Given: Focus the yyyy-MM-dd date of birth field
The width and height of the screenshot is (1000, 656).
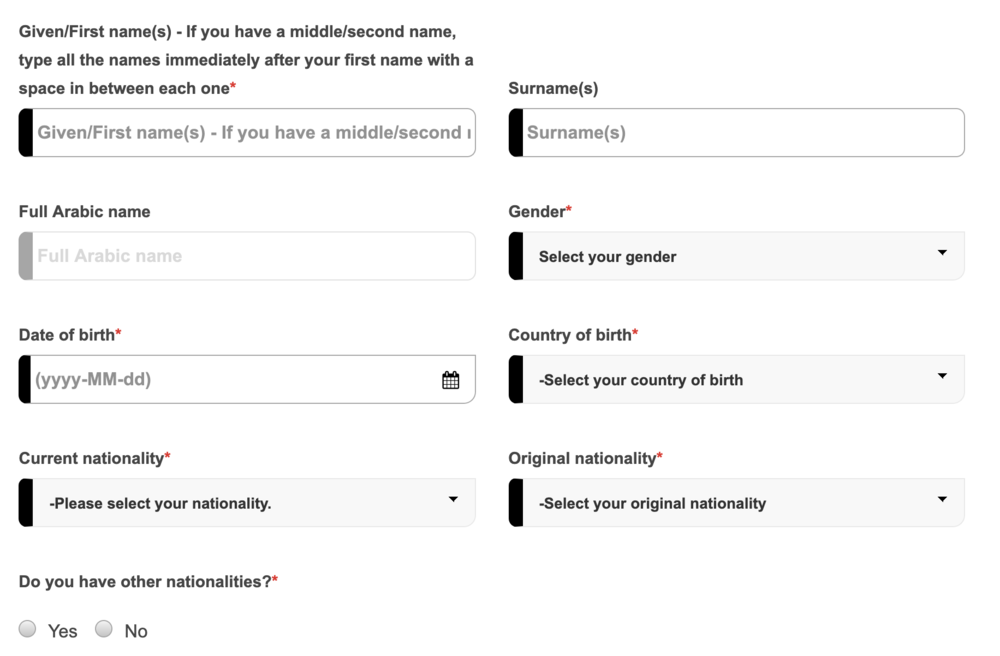Looking at the screenshot, I should pyautogui.click(x=230, y=380).
